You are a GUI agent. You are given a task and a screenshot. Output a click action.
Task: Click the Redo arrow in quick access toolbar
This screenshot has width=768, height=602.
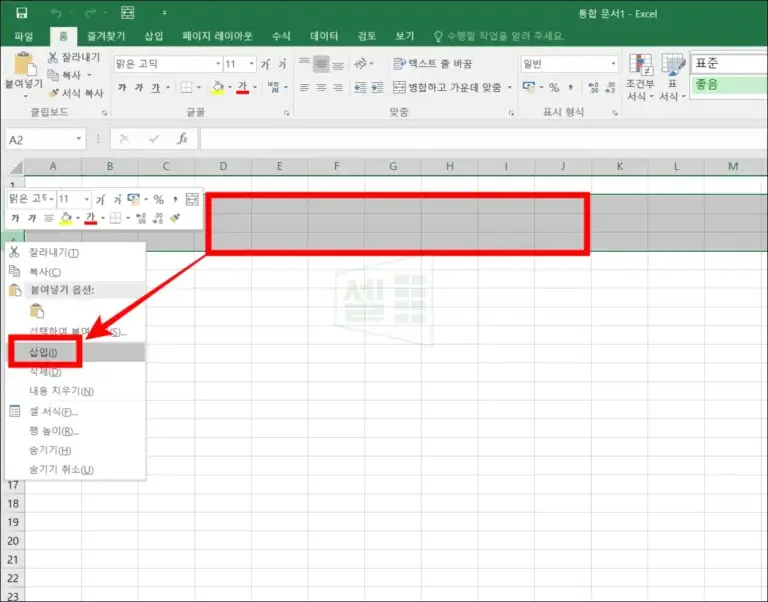click(91, 13)
